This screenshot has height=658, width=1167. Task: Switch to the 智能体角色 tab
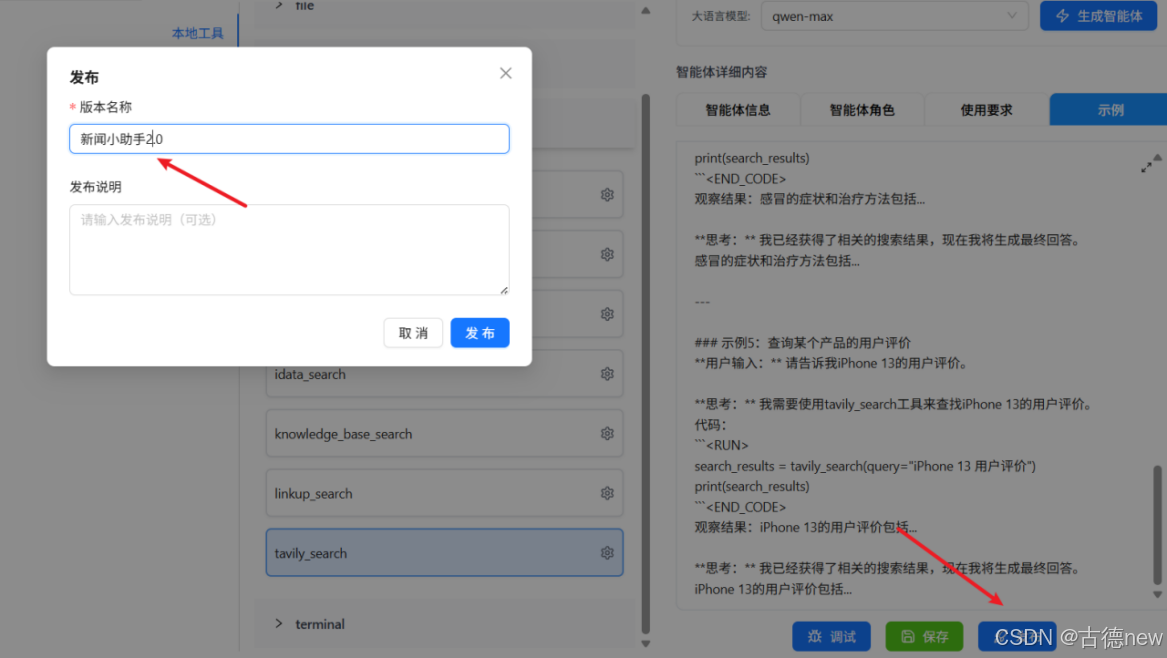[x=862, y=110]
